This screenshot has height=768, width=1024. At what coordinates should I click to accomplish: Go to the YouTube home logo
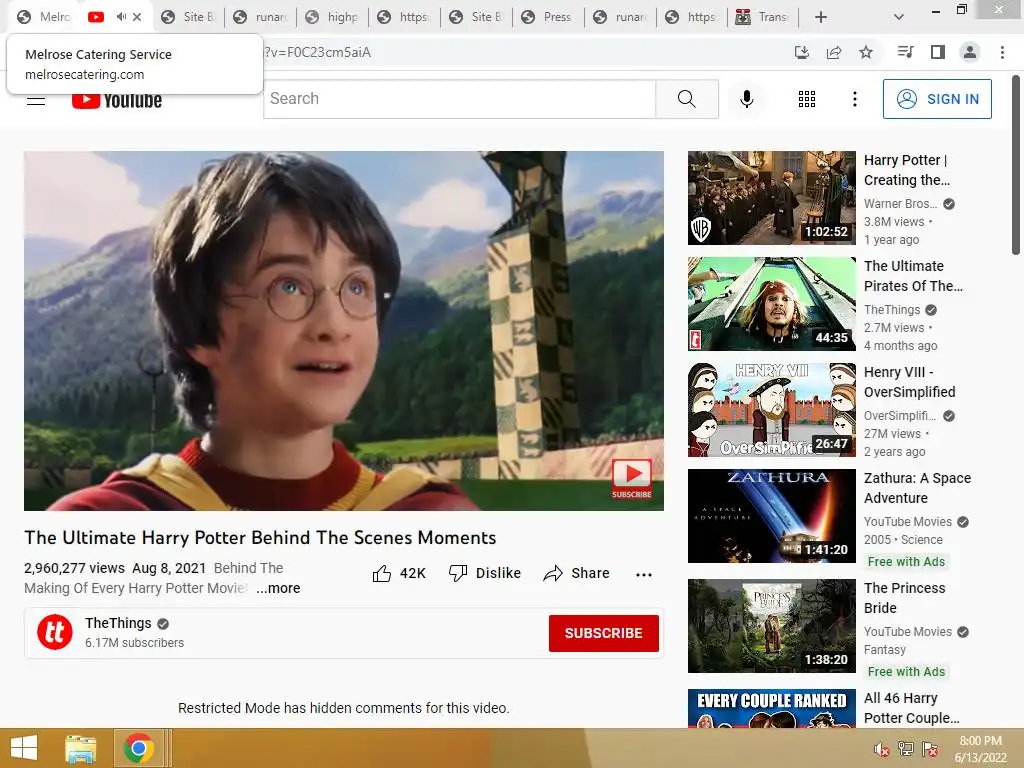(x=117, y=100)
